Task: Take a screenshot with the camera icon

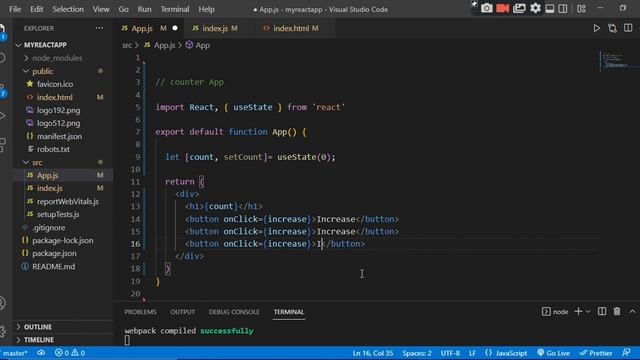Action: pyautogui.click(x=486, y=8)
